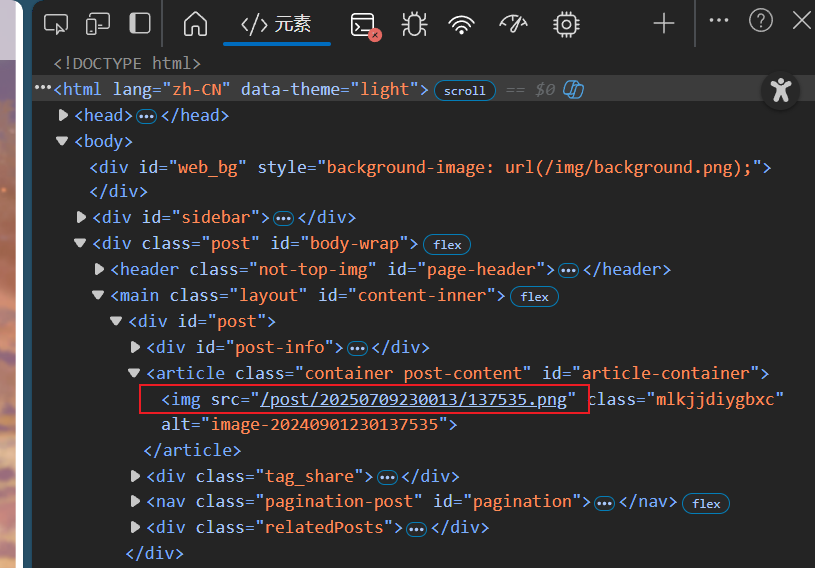Image resolution: width=815 pixels, height=568 pixels.
Task: Activate the inspect element picker tool
Action: [57, 23]
